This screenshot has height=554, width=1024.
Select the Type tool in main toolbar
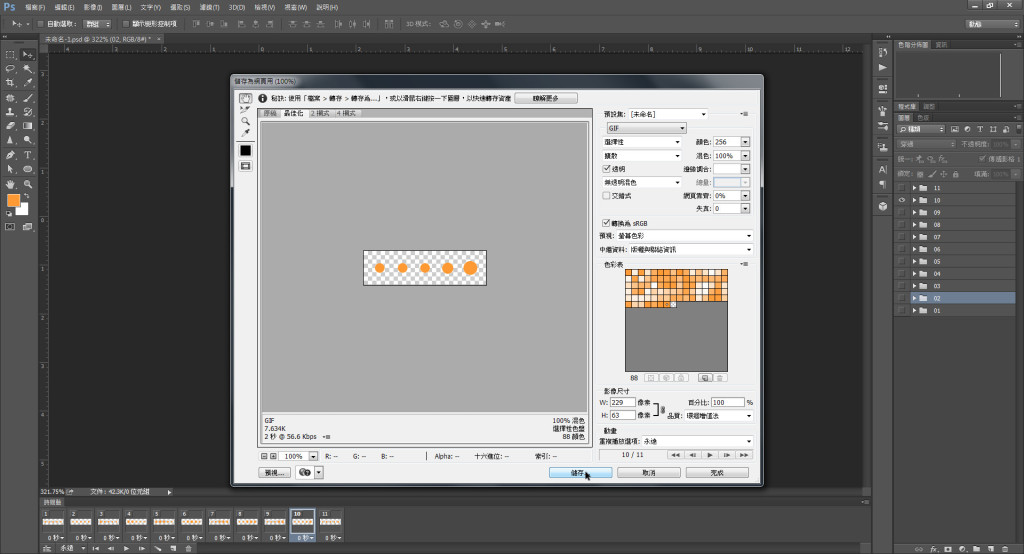click(x=28, y=156)
